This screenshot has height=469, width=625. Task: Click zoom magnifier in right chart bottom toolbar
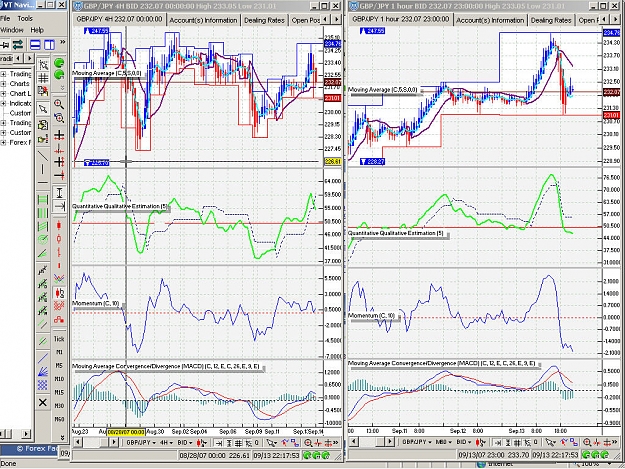pyautogui.click(x=587, y=442)
